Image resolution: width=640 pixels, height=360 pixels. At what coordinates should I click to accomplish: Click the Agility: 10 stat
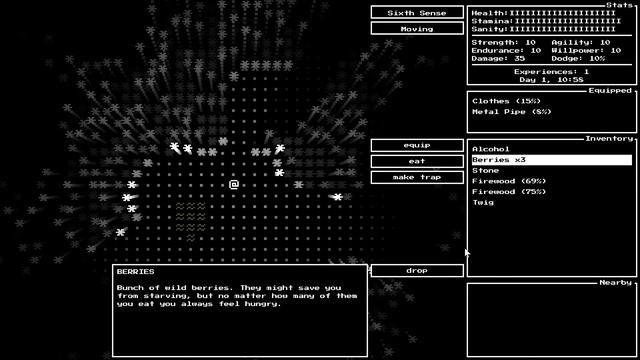581,42
